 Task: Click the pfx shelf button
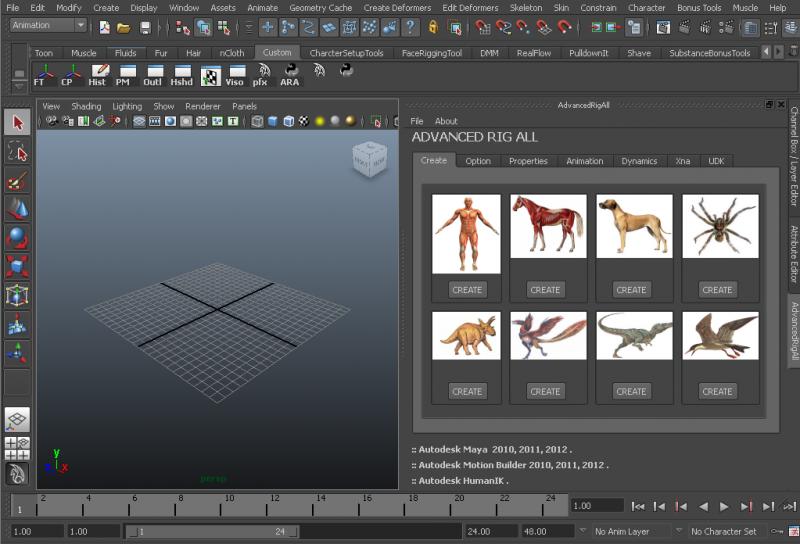tap(263, 76)
